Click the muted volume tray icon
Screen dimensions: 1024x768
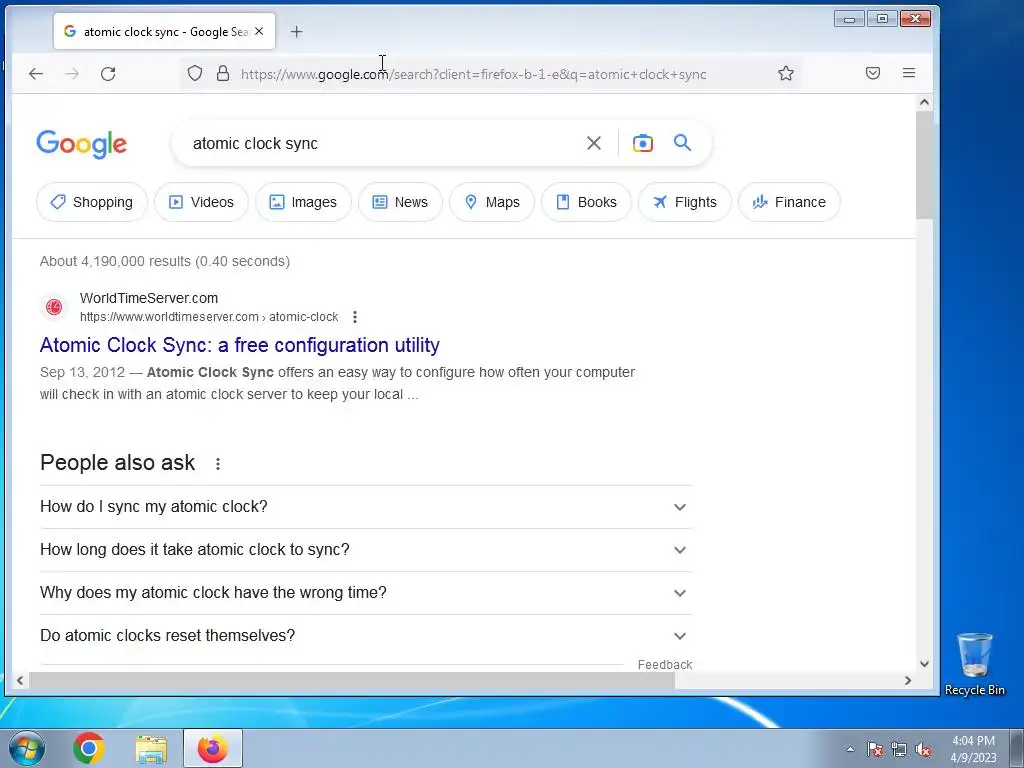coord(923,749)
